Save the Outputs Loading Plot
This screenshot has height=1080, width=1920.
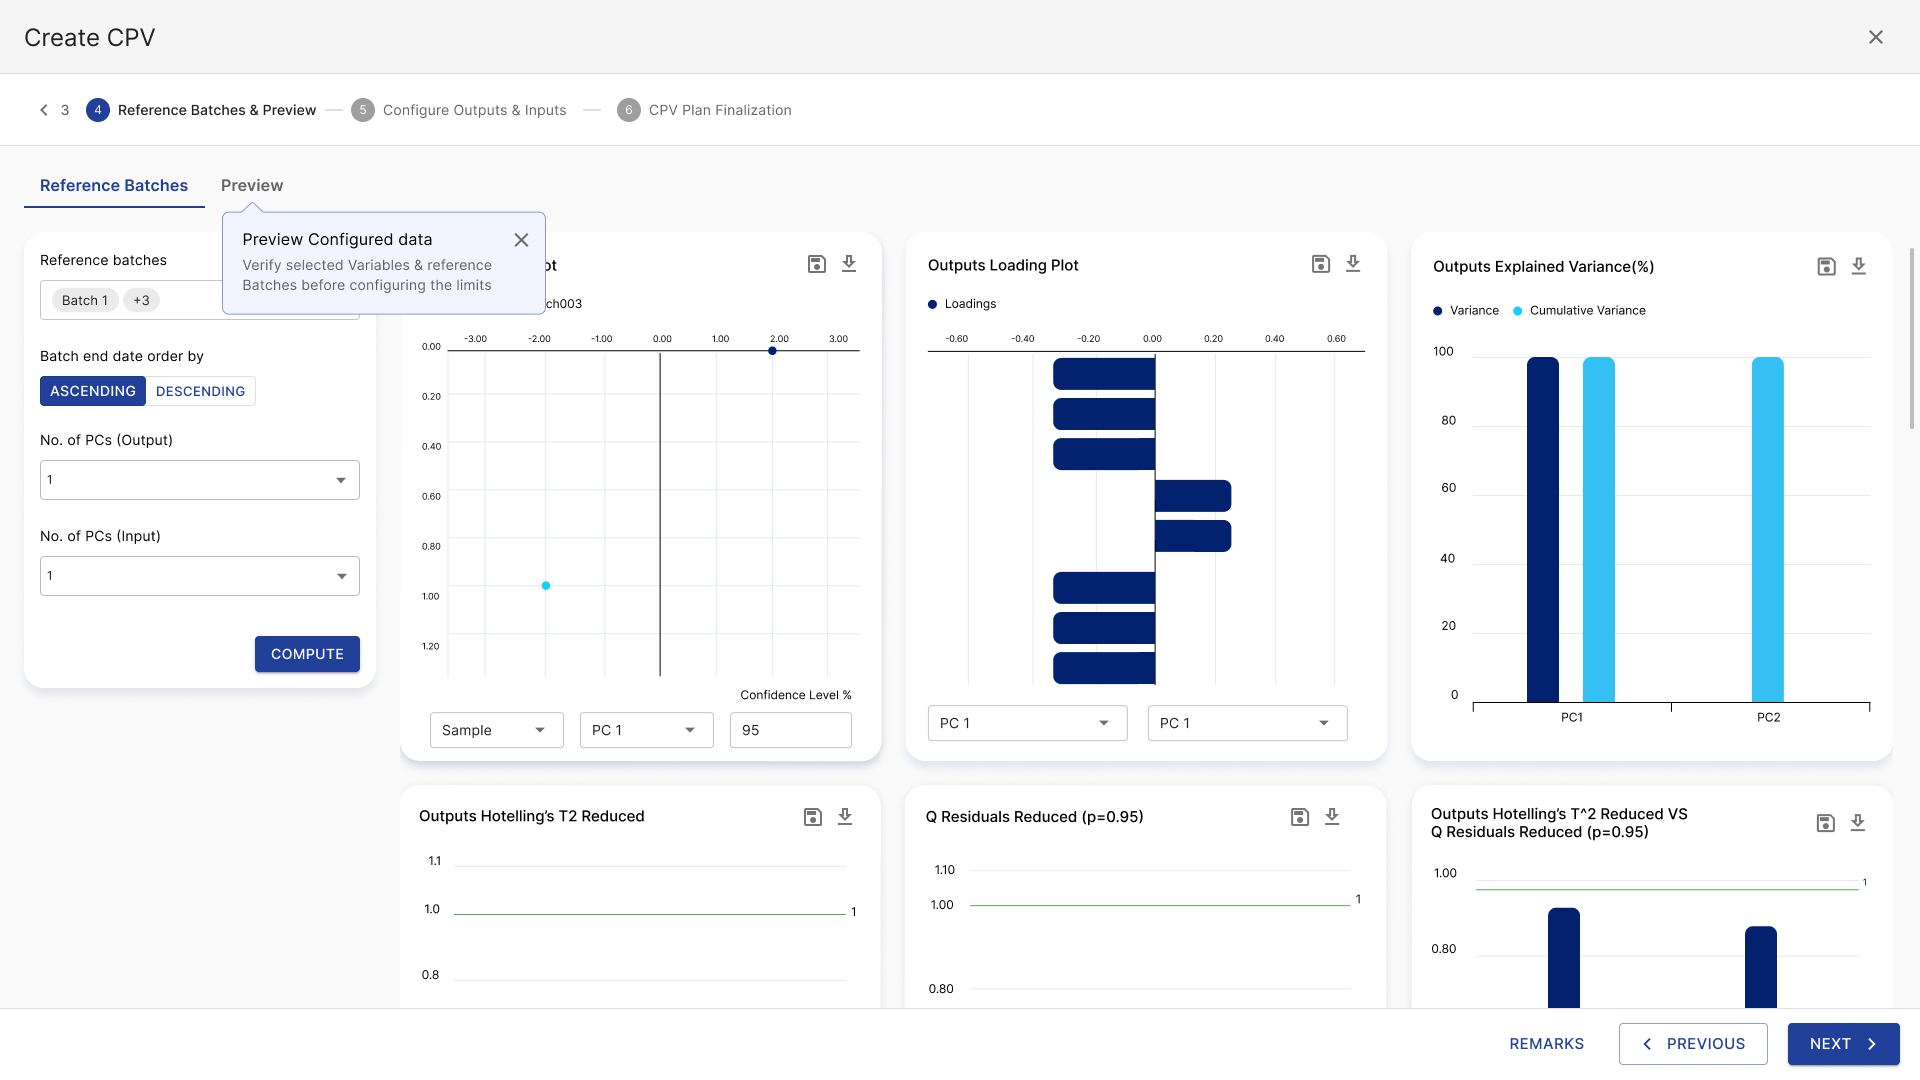pos(1321,264)
